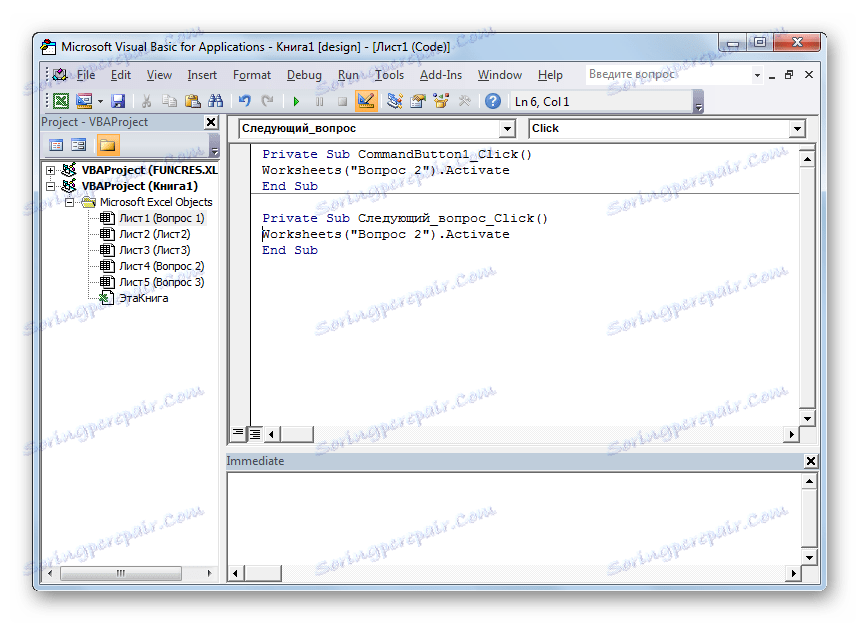860x624 pixels.
Task: Collapse VBAProject (Книга1) tree node
Action: (50, 186)
